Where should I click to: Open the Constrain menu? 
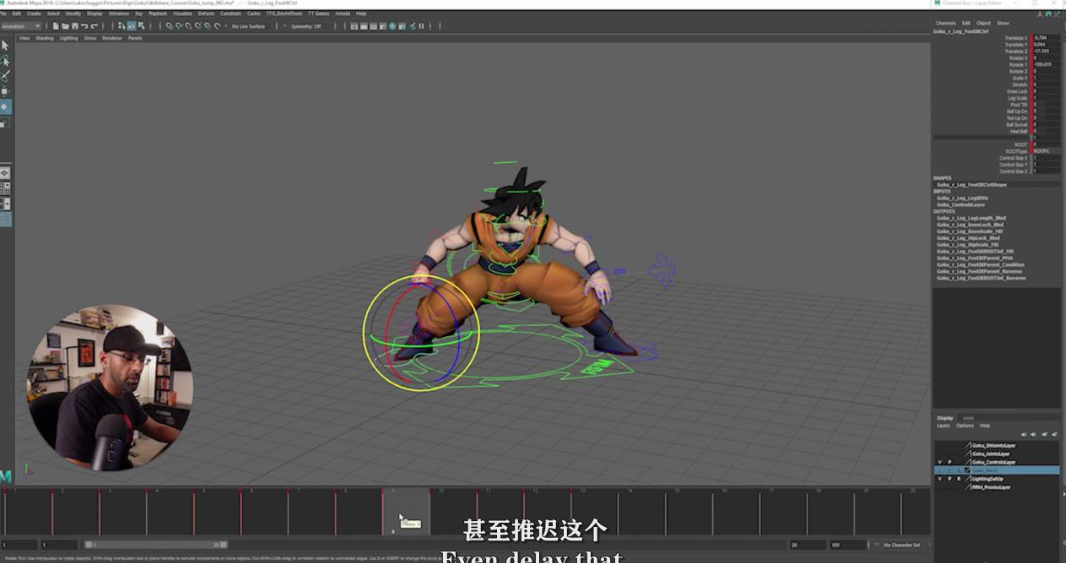[x=230, y=13]
